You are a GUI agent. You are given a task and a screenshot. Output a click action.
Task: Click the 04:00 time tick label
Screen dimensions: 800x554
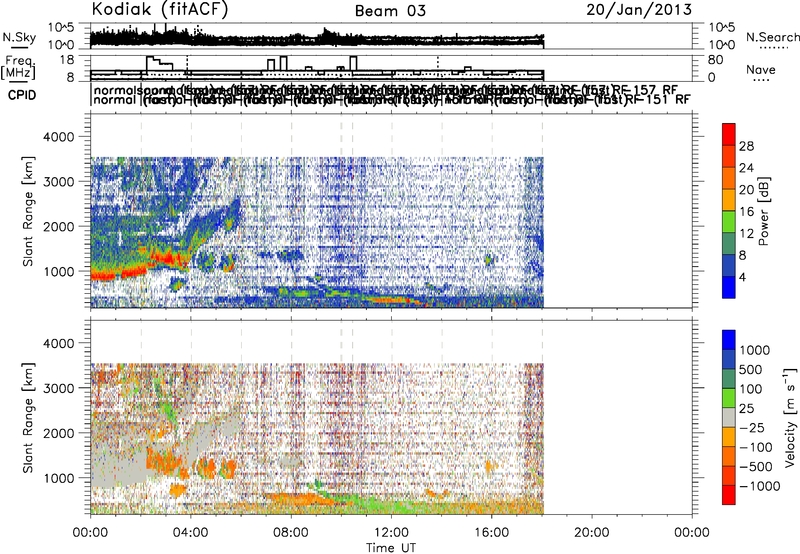191,533
